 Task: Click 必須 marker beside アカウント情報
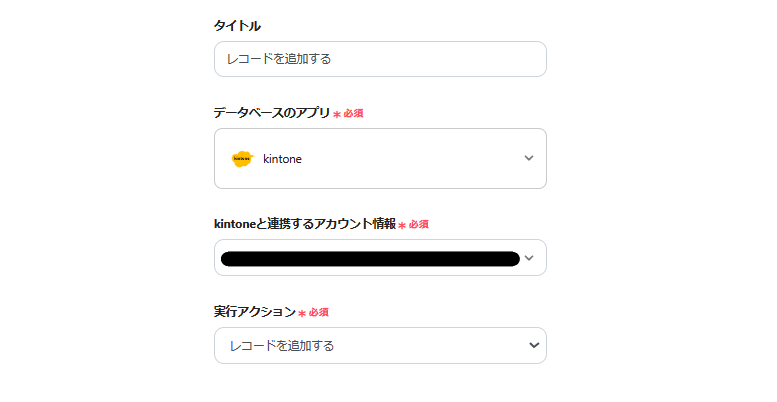pos(418,225)
